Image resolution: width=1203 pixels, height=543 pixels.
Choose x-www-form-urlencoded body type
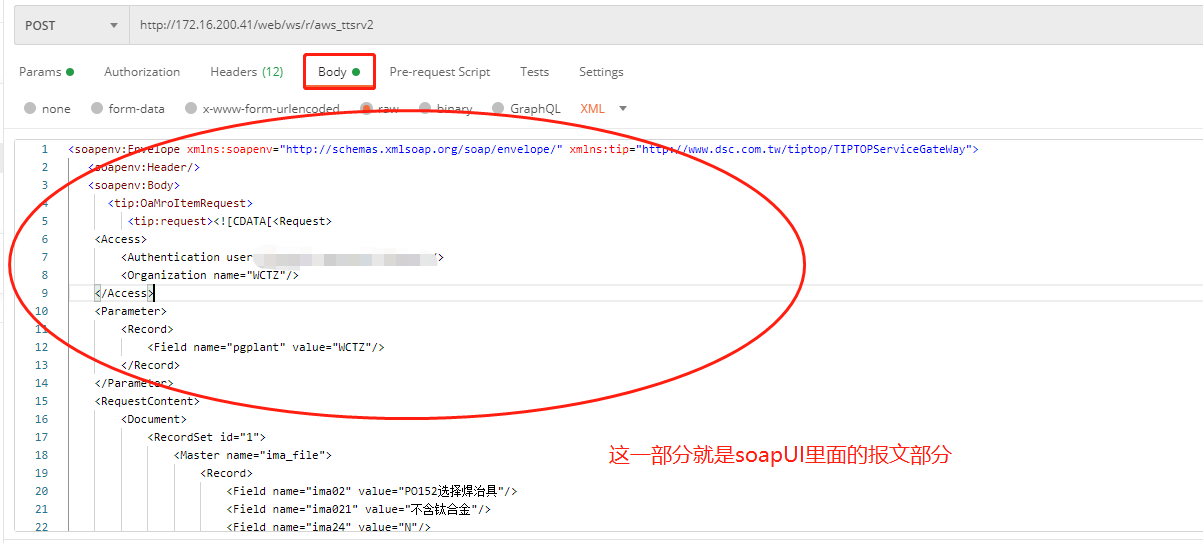point(262,109)
